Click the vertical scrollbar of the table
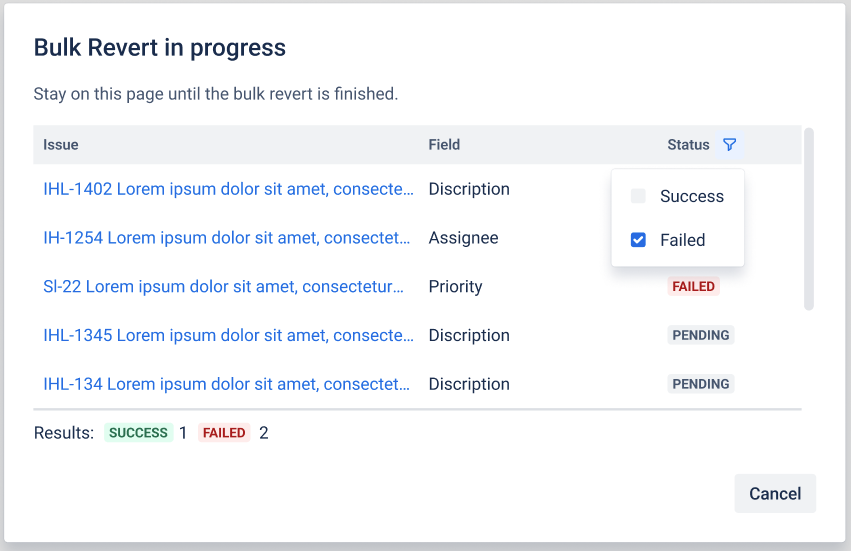 tap(808, 218)
